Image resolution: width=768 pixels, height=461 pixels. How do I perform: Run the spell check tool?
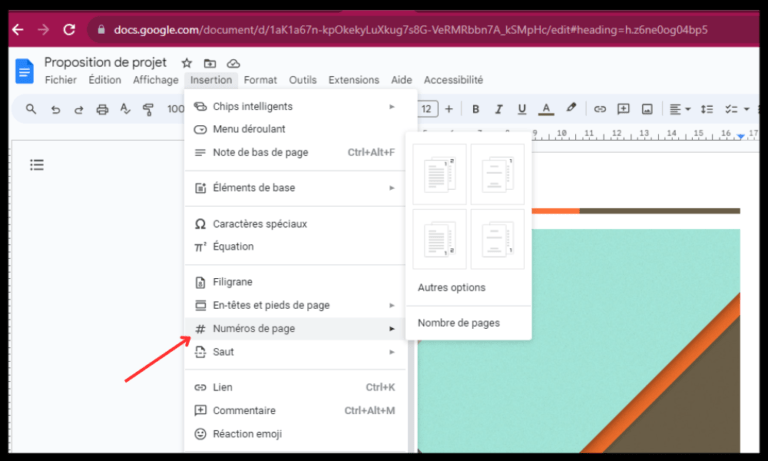(x=125, y=109)
